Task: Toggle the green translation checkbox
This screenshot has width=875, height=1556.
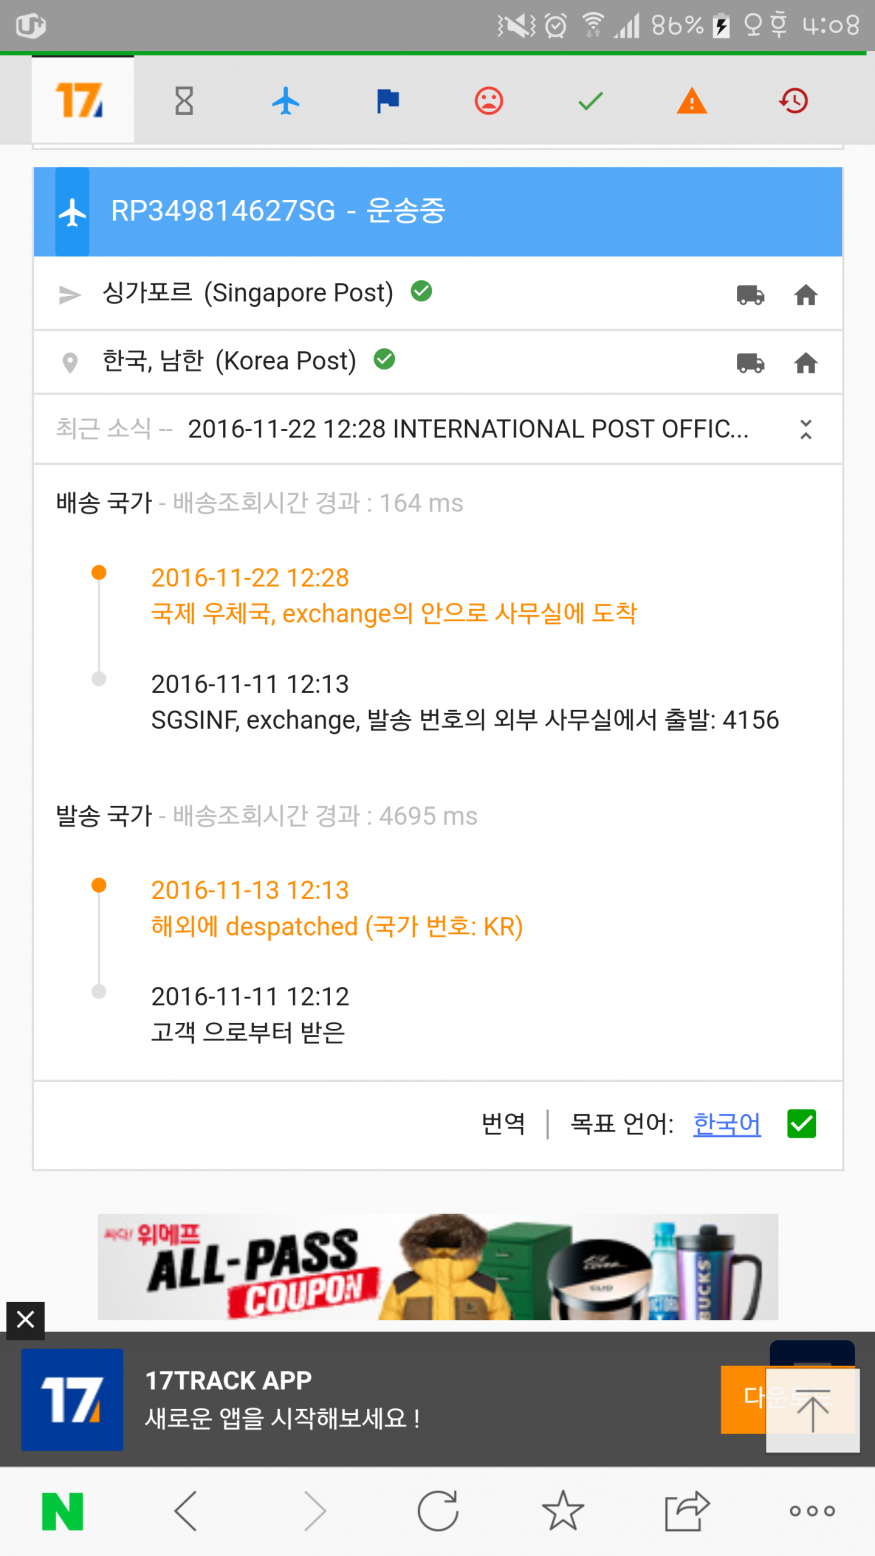Action: click(x=802, y=1124)
